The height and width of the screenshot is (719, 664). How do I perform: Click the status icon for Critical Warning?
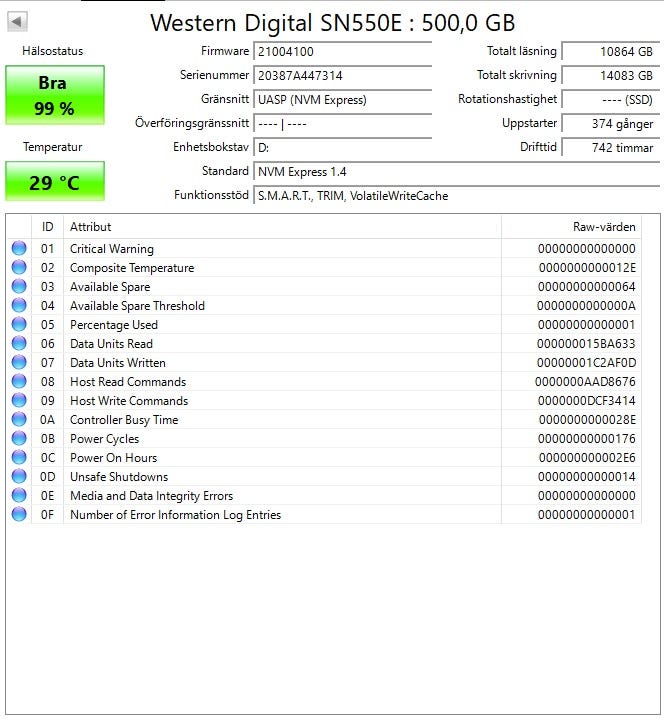19,248
